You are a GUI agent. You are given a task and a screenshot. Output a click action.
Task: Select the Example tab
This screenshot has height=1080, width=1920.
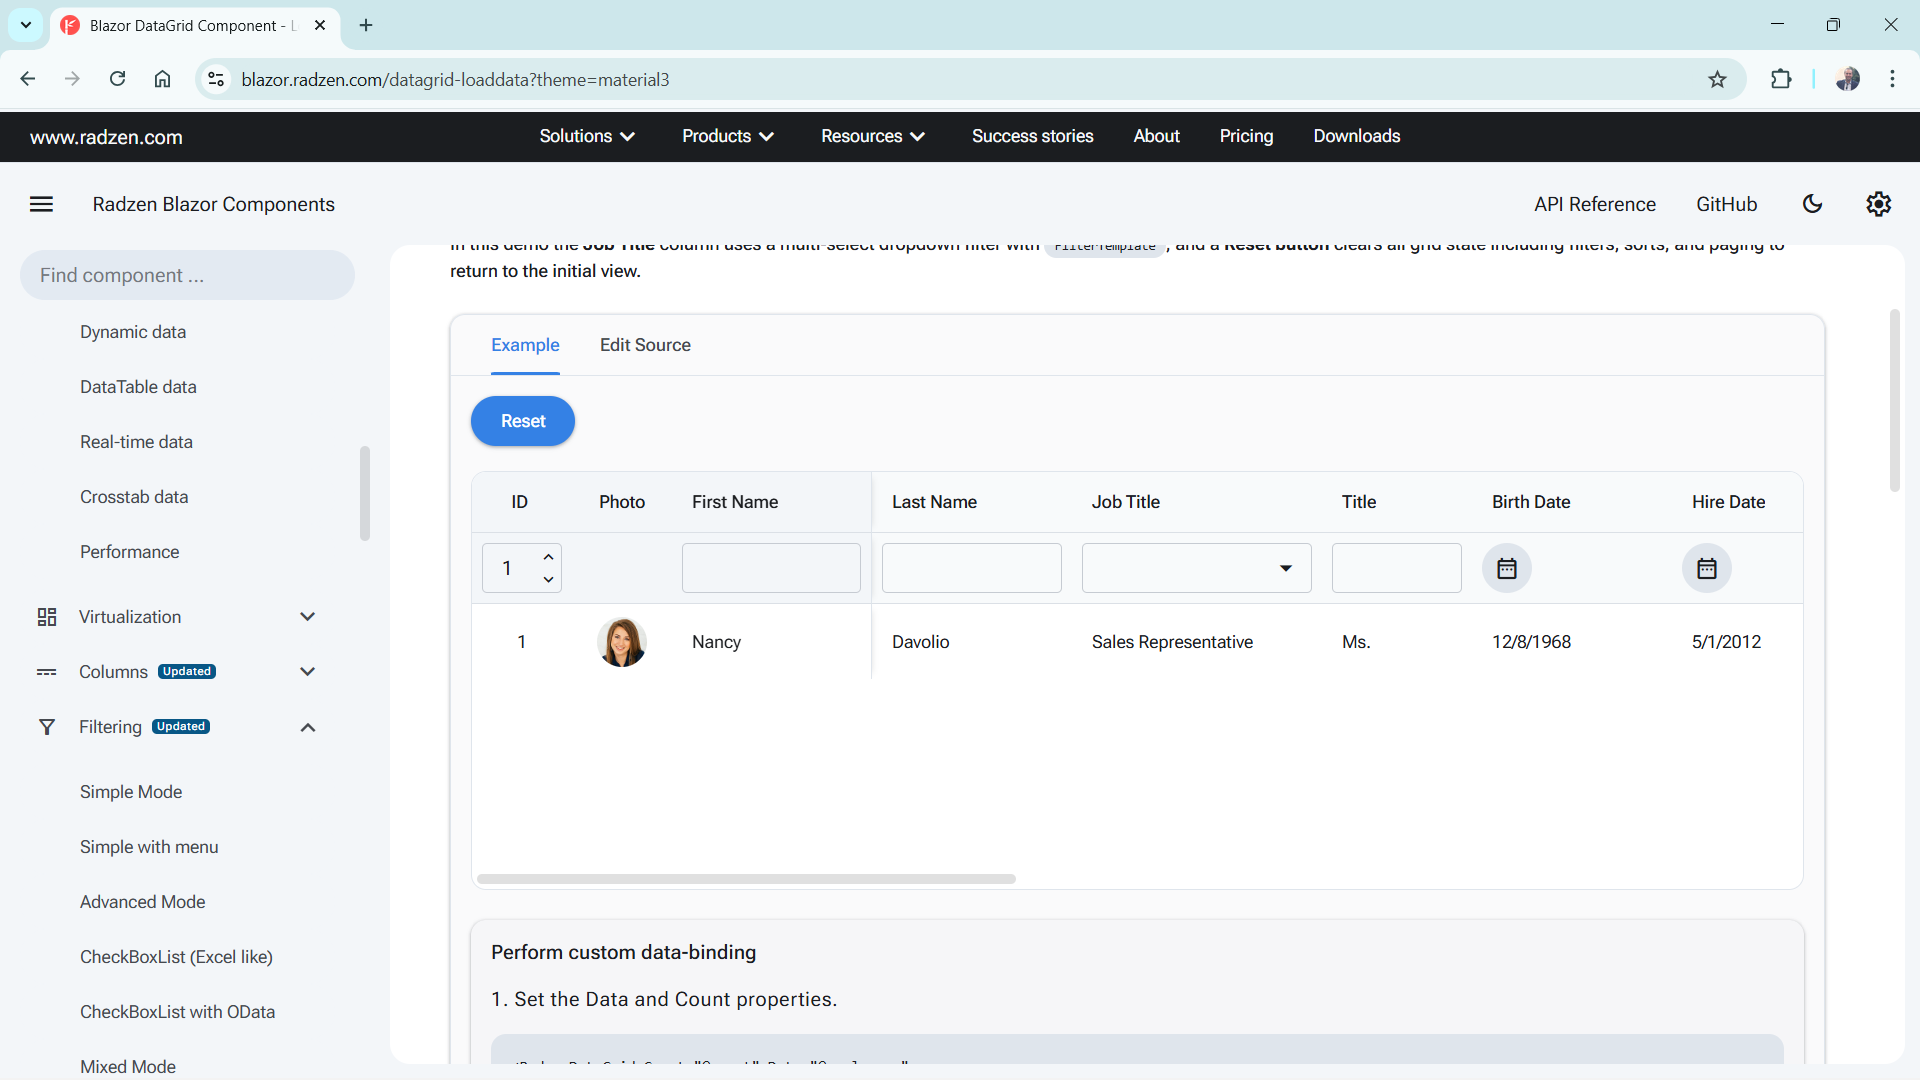(525, 345)
